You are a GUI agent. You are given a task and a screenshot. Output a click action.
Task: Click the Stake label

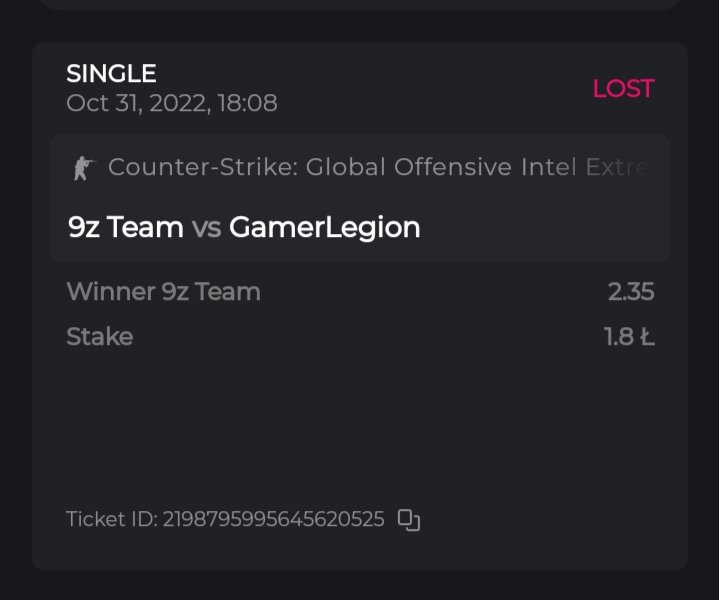tap(99, 337)
